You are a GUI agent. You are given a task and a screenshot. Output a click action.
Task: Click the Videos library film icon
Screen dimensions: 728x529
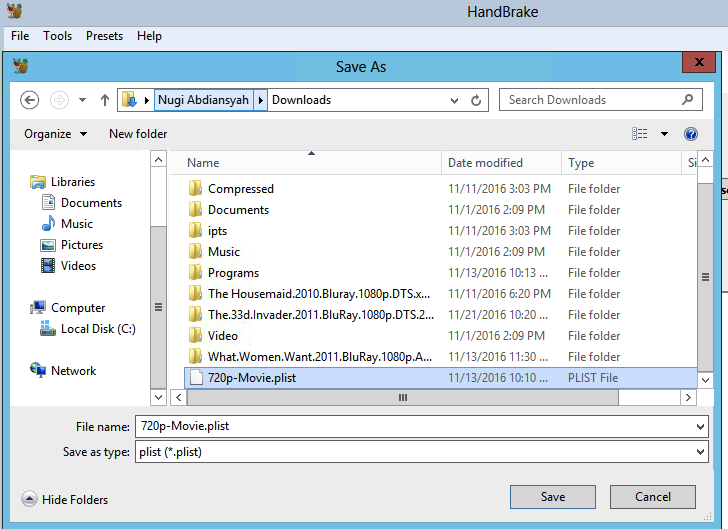(48, 266)
